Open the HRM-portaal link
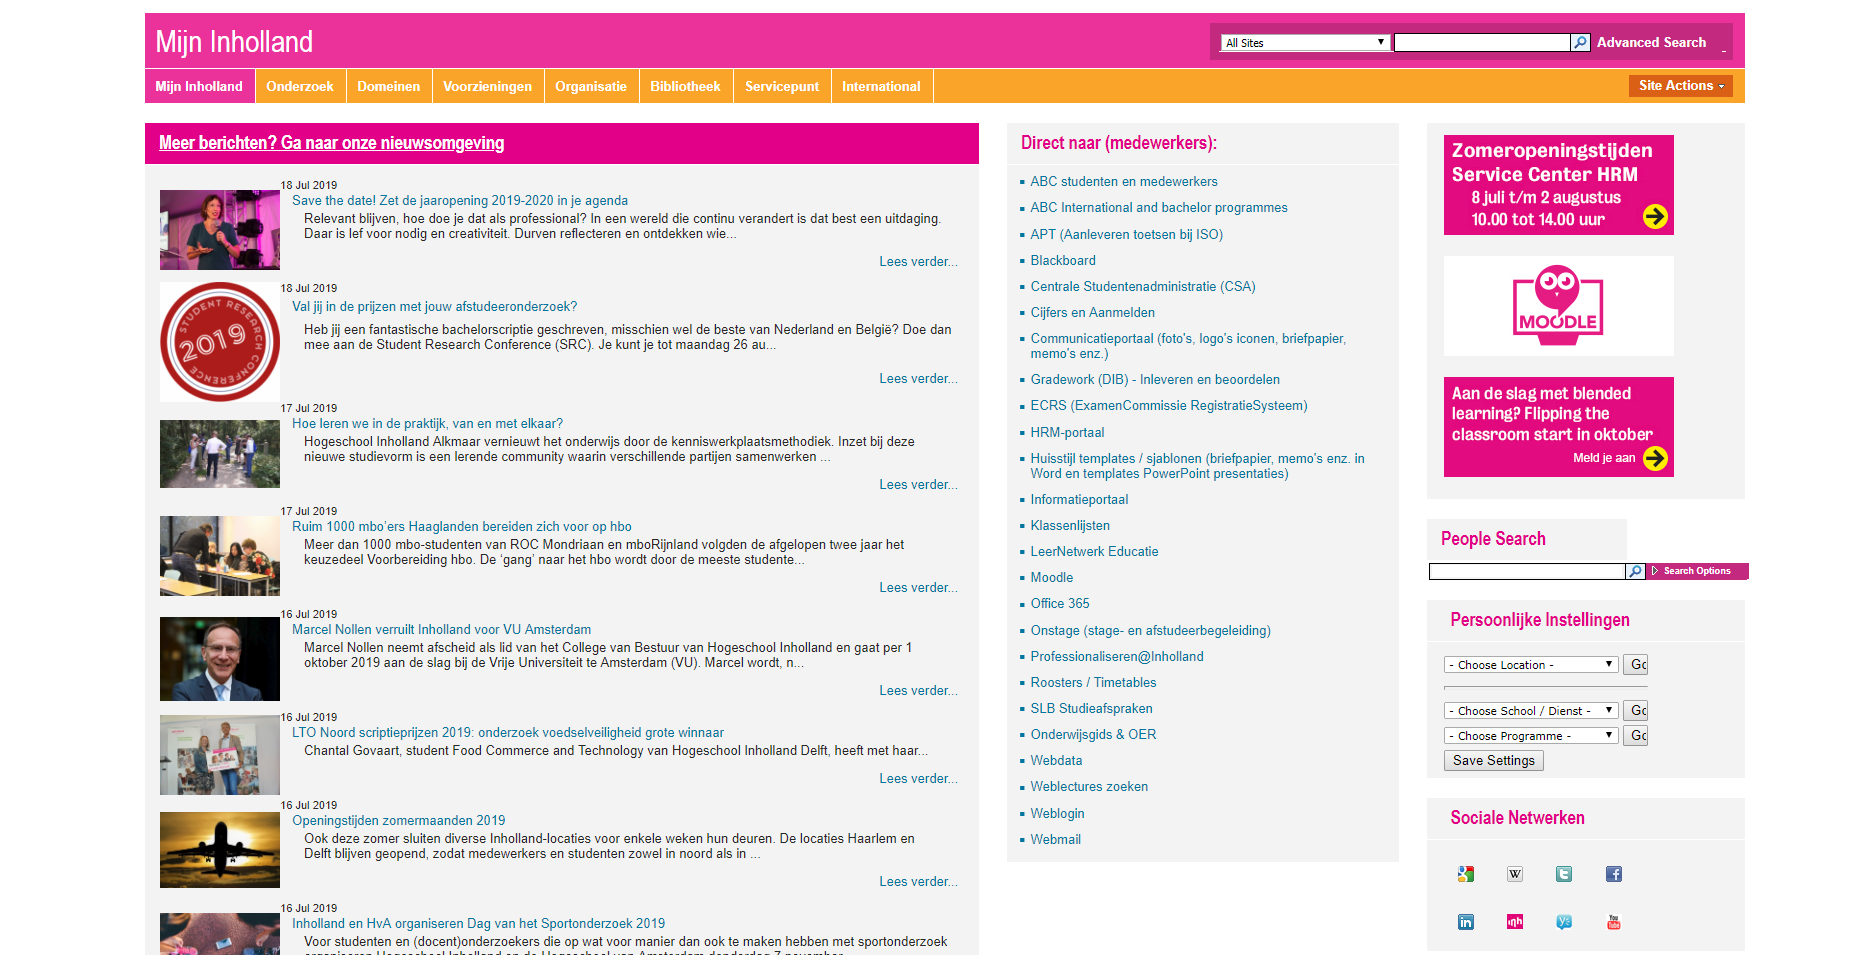The height and width of the screenshot is (955, 1854). coord(1067,433)
